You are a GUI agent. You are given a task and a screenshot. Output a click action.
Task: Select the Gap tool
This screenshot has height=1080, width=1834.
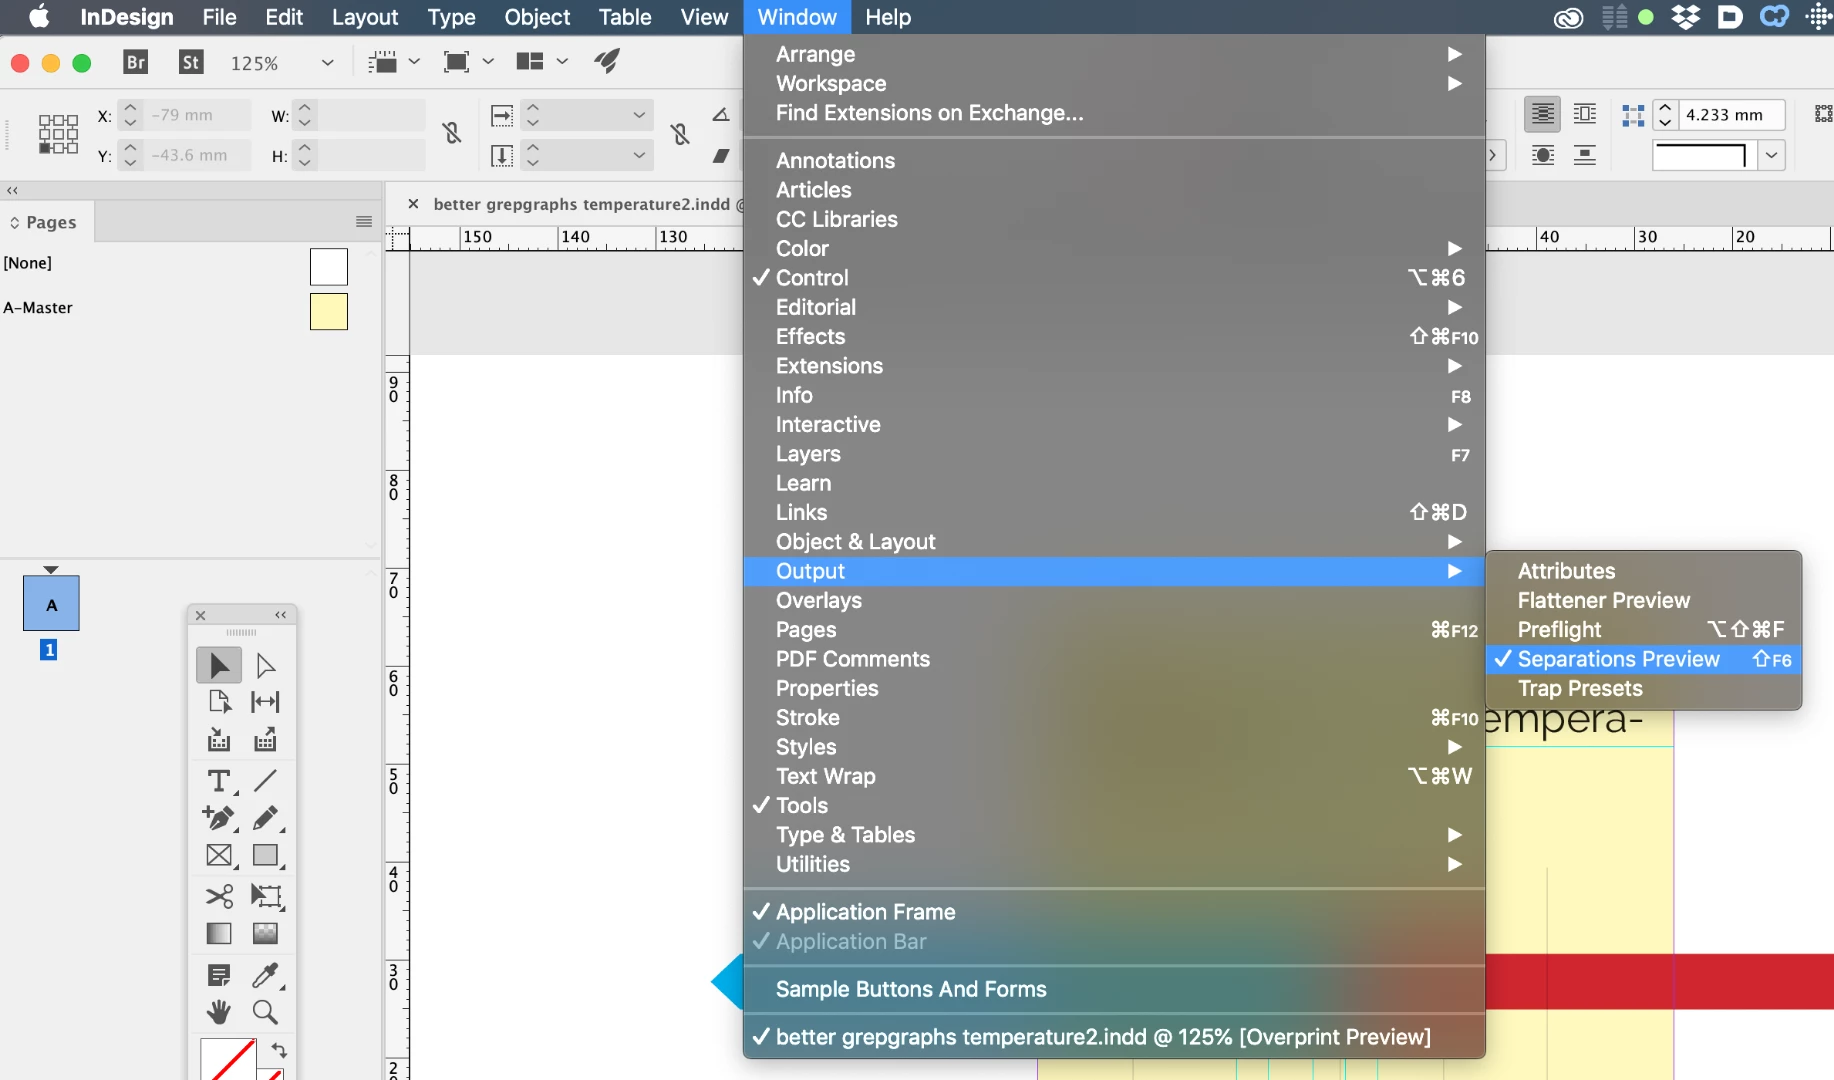[265, 702]
